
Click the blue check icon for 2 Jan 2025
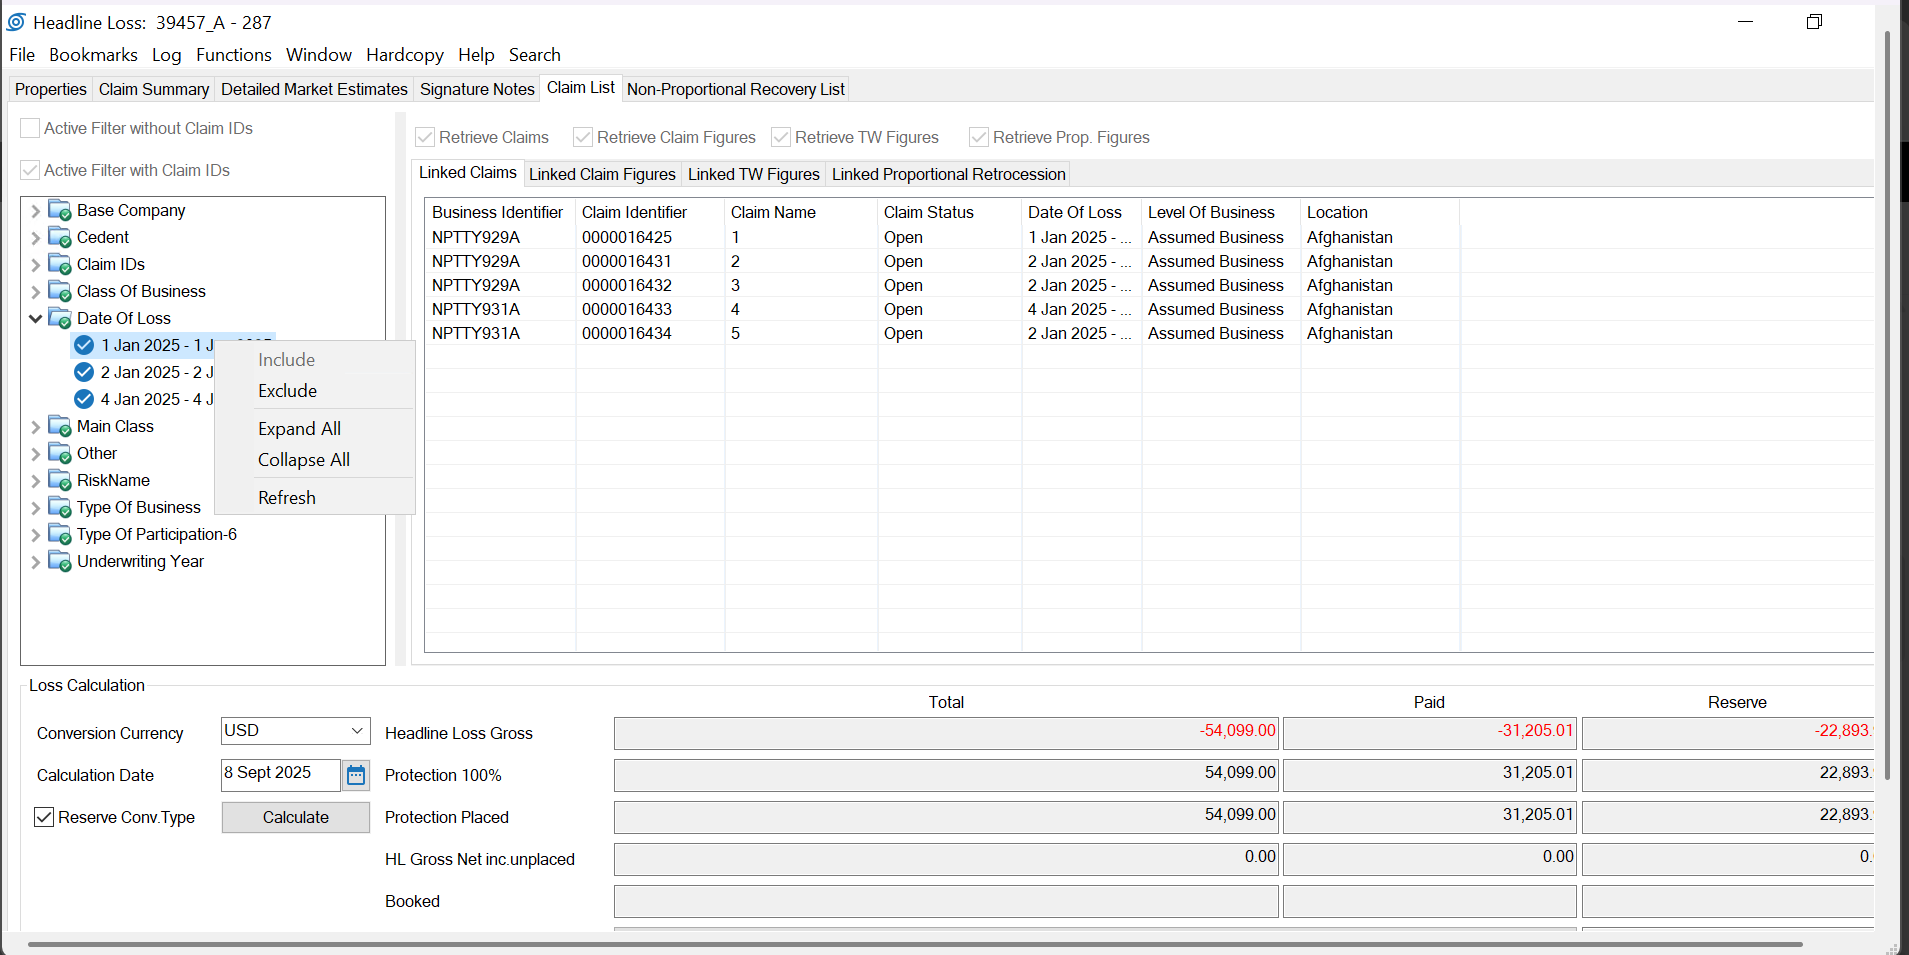(85, 372)
